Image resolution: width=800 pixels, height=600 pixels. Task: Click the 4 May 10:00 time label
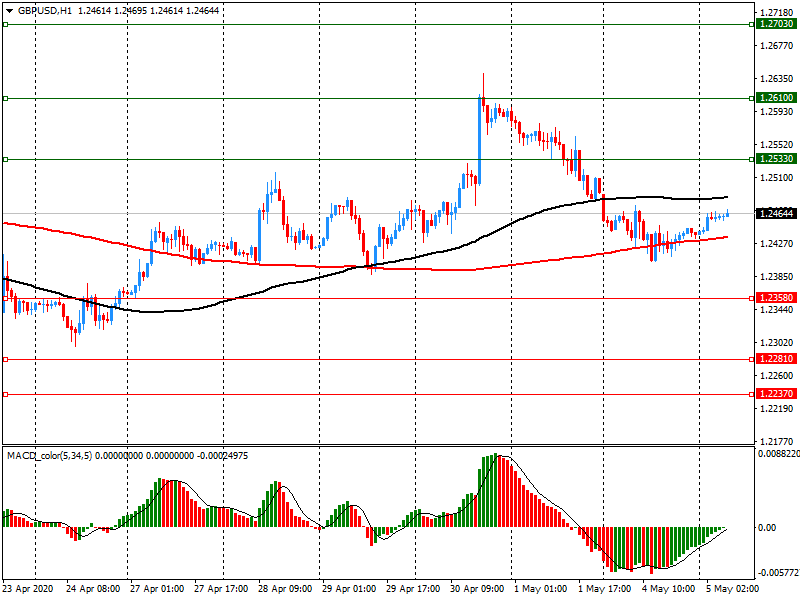668,589
